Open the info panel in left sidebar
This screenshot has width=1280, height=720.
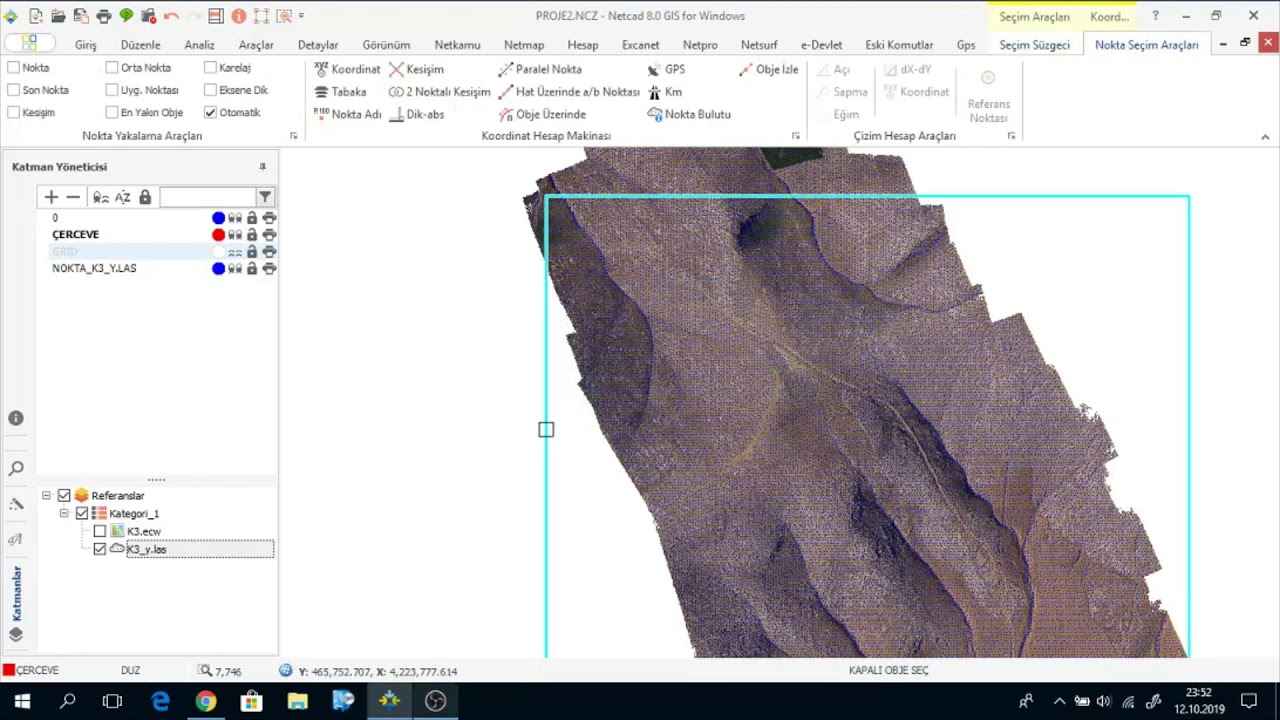(x=16, y=418)
